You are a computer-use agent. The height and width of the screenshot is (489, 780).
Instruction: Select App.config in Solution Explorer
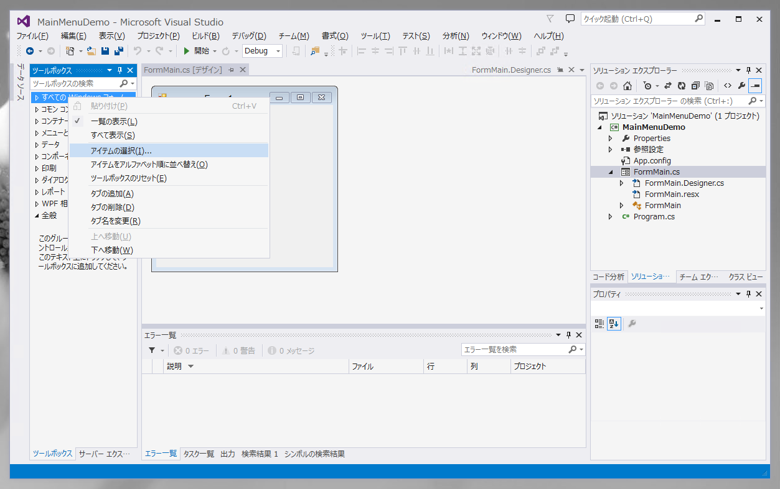point(652,161)
